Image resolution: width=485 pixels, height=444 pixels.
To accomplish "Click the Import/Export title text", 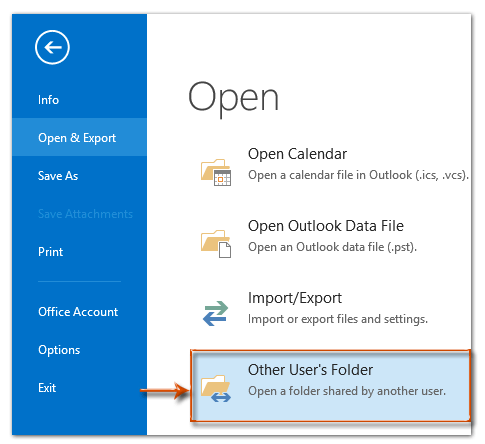I will click(x=295, y=298).
